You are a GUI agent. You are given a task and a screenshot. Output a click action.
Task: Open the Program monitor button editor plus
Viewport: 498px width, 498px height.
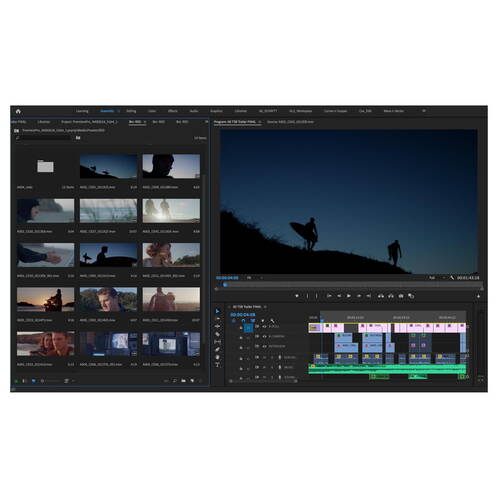pyautogui.click(x=478, y=296)
